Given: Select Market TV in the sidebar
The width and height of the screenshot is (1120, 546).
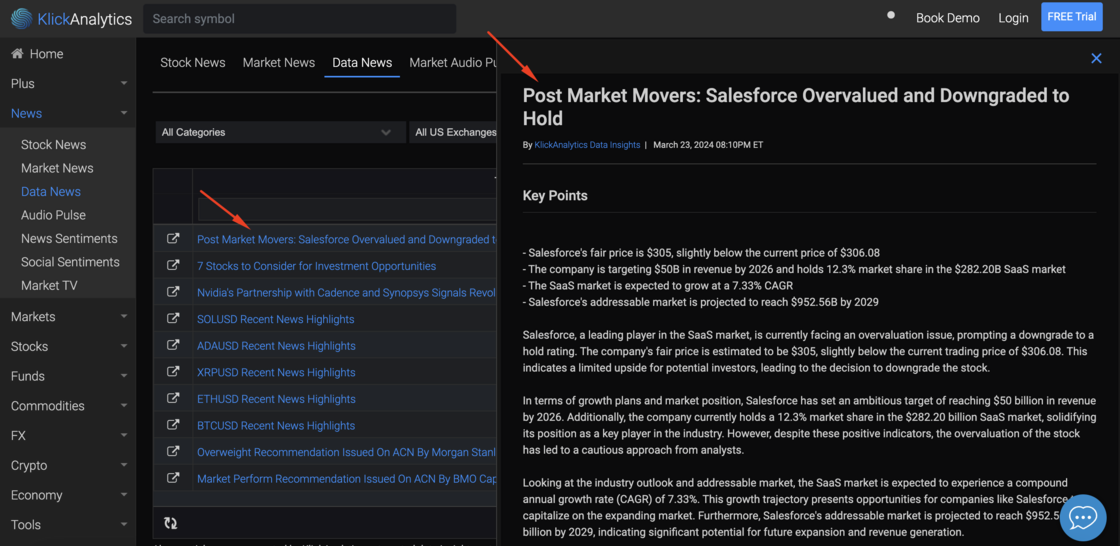Looking at the screenshot, I should 49,286.
